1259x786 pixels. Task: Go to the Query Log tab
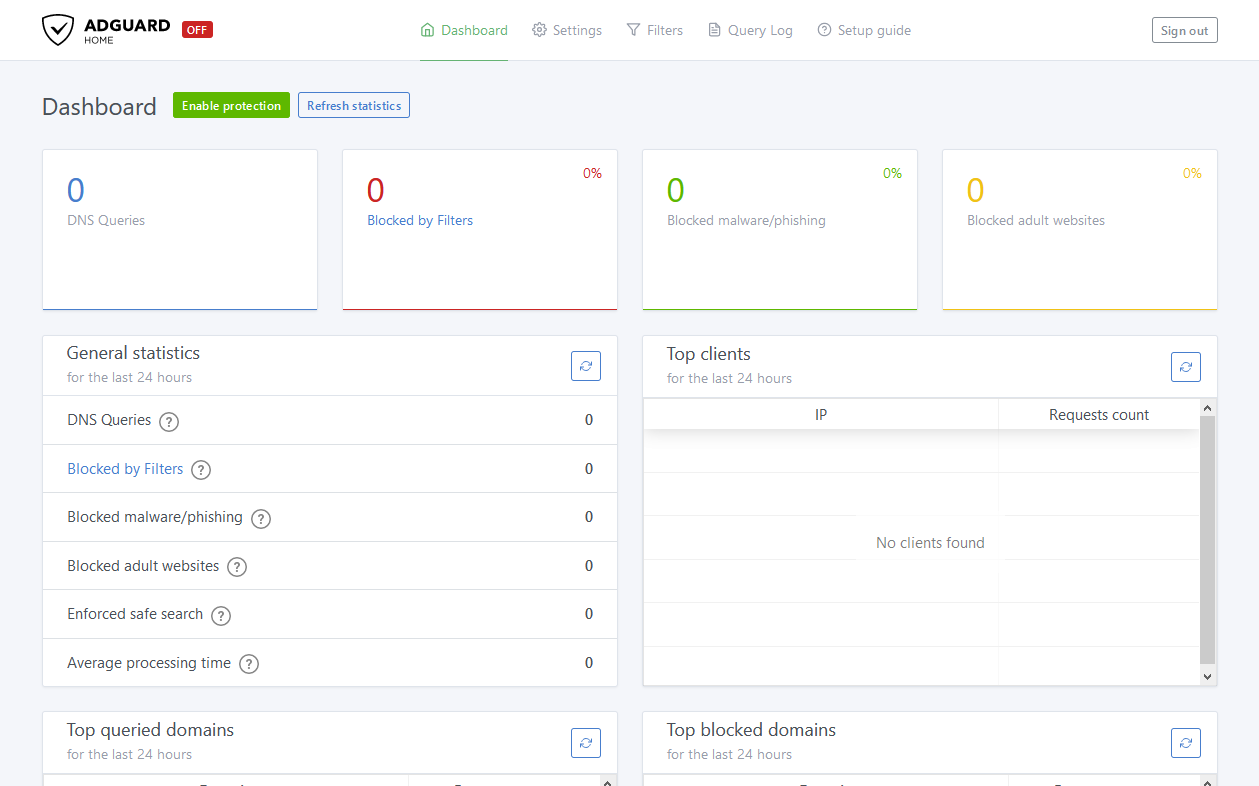pyautogui.click(x=750, y=30)
